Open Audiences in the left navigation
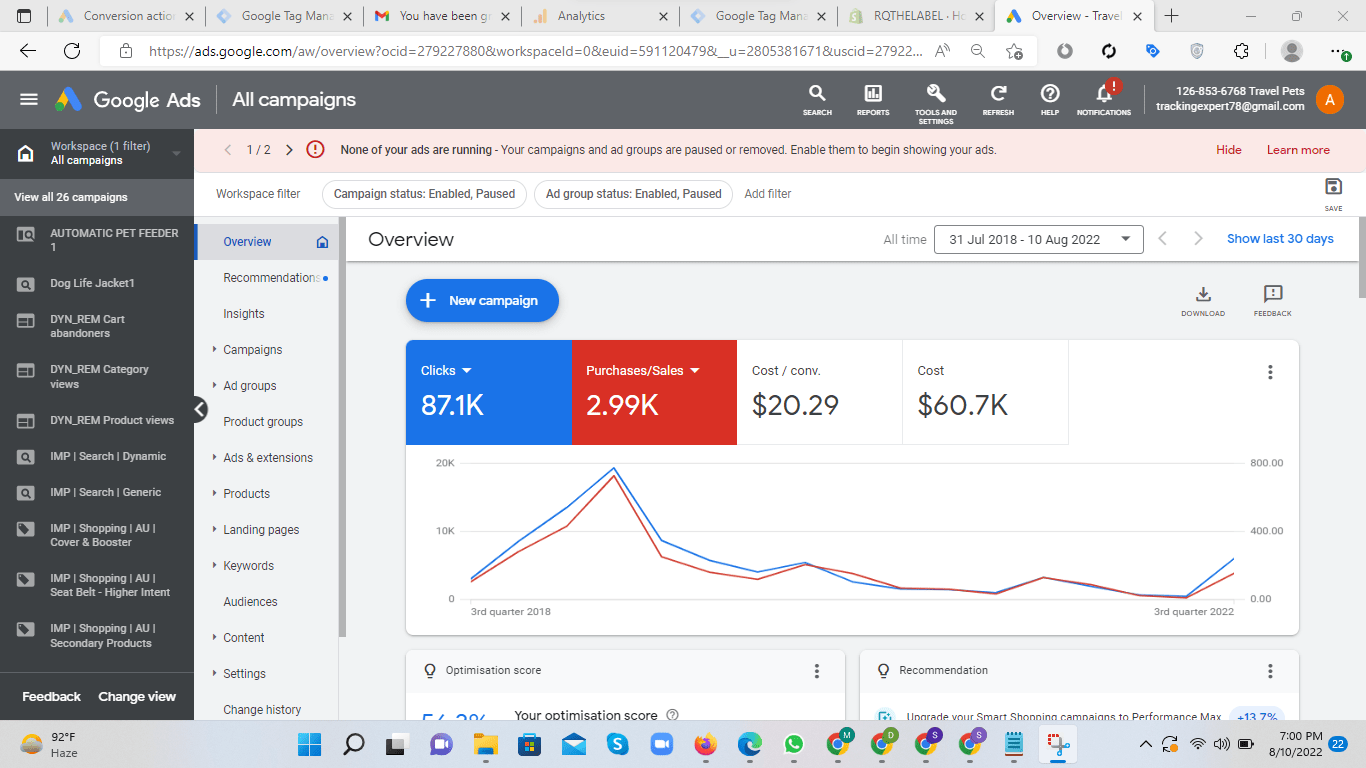The image size is (1366, 768). [x=250, y=602]
